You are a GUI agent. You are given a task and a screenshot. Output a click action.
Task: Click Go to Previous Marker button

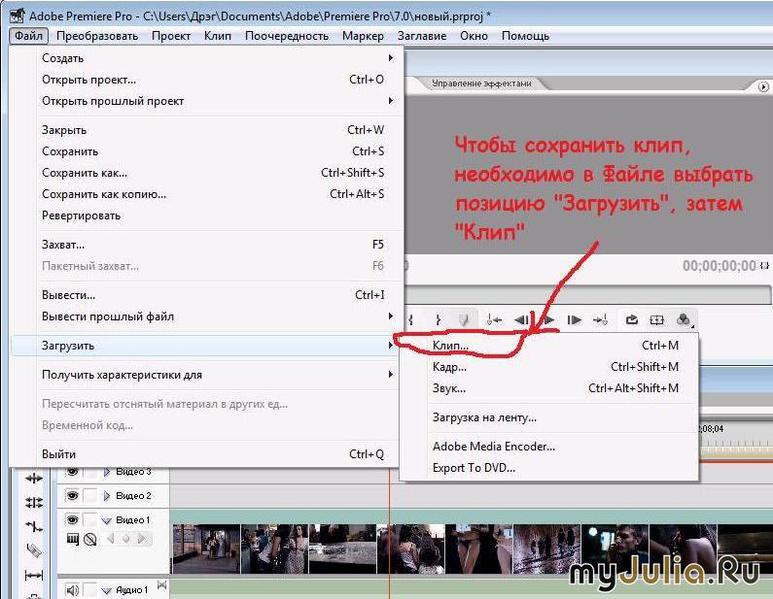click(x=494, y=320)
